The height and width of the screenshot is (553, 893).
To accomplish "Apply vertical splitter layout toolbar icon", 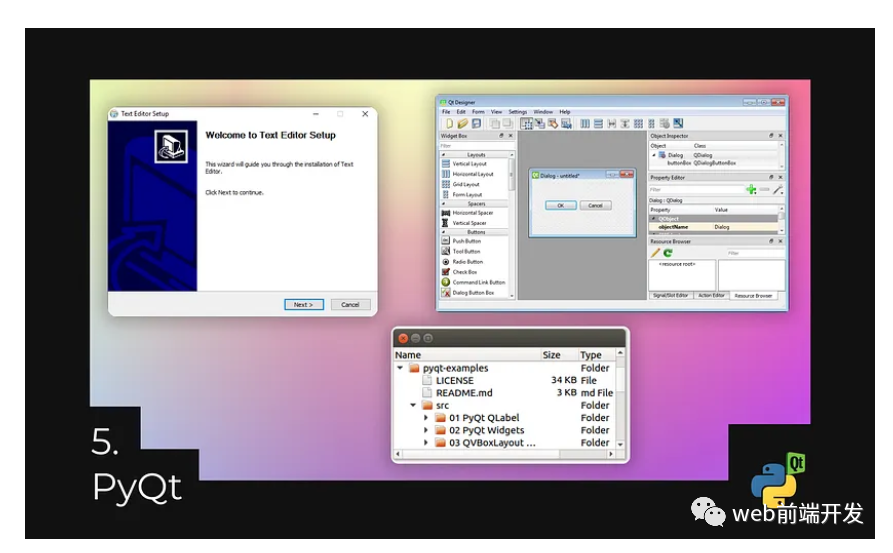I will (625, 123).
